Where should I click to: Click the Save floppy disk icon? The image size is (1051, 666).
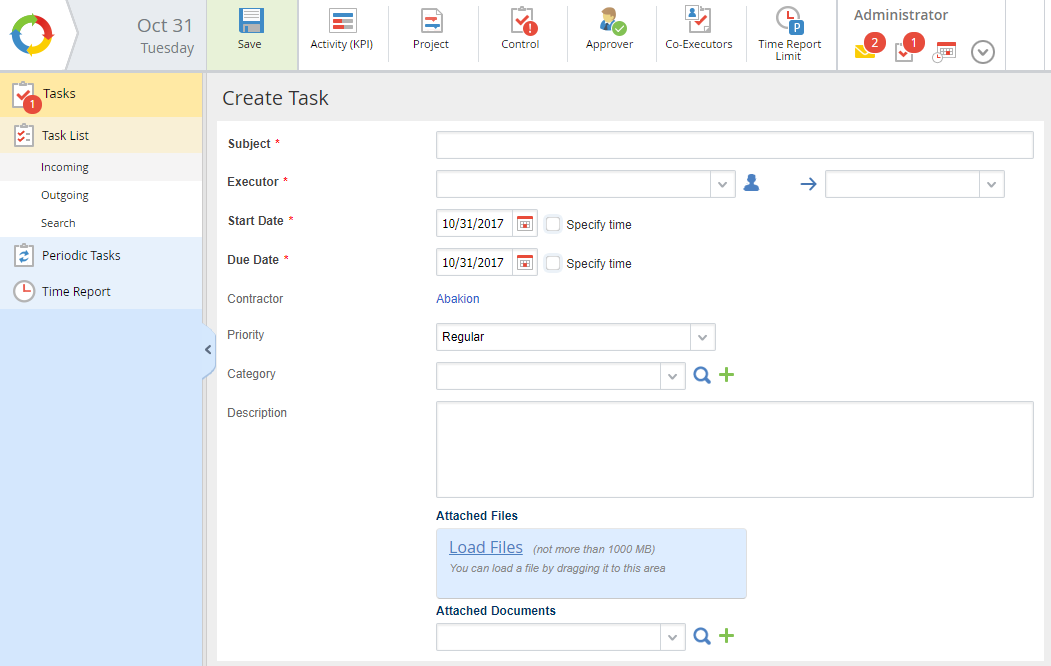pyautogui.click(x=250, y=22)
